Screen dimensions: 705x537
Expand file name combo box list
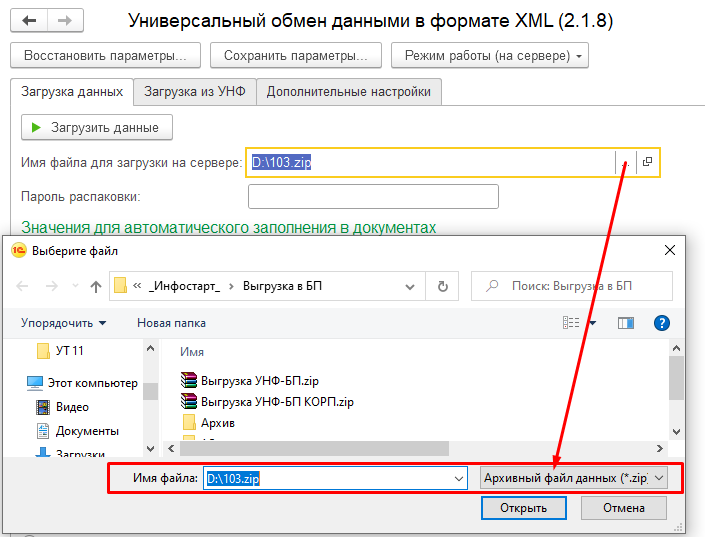459,479
